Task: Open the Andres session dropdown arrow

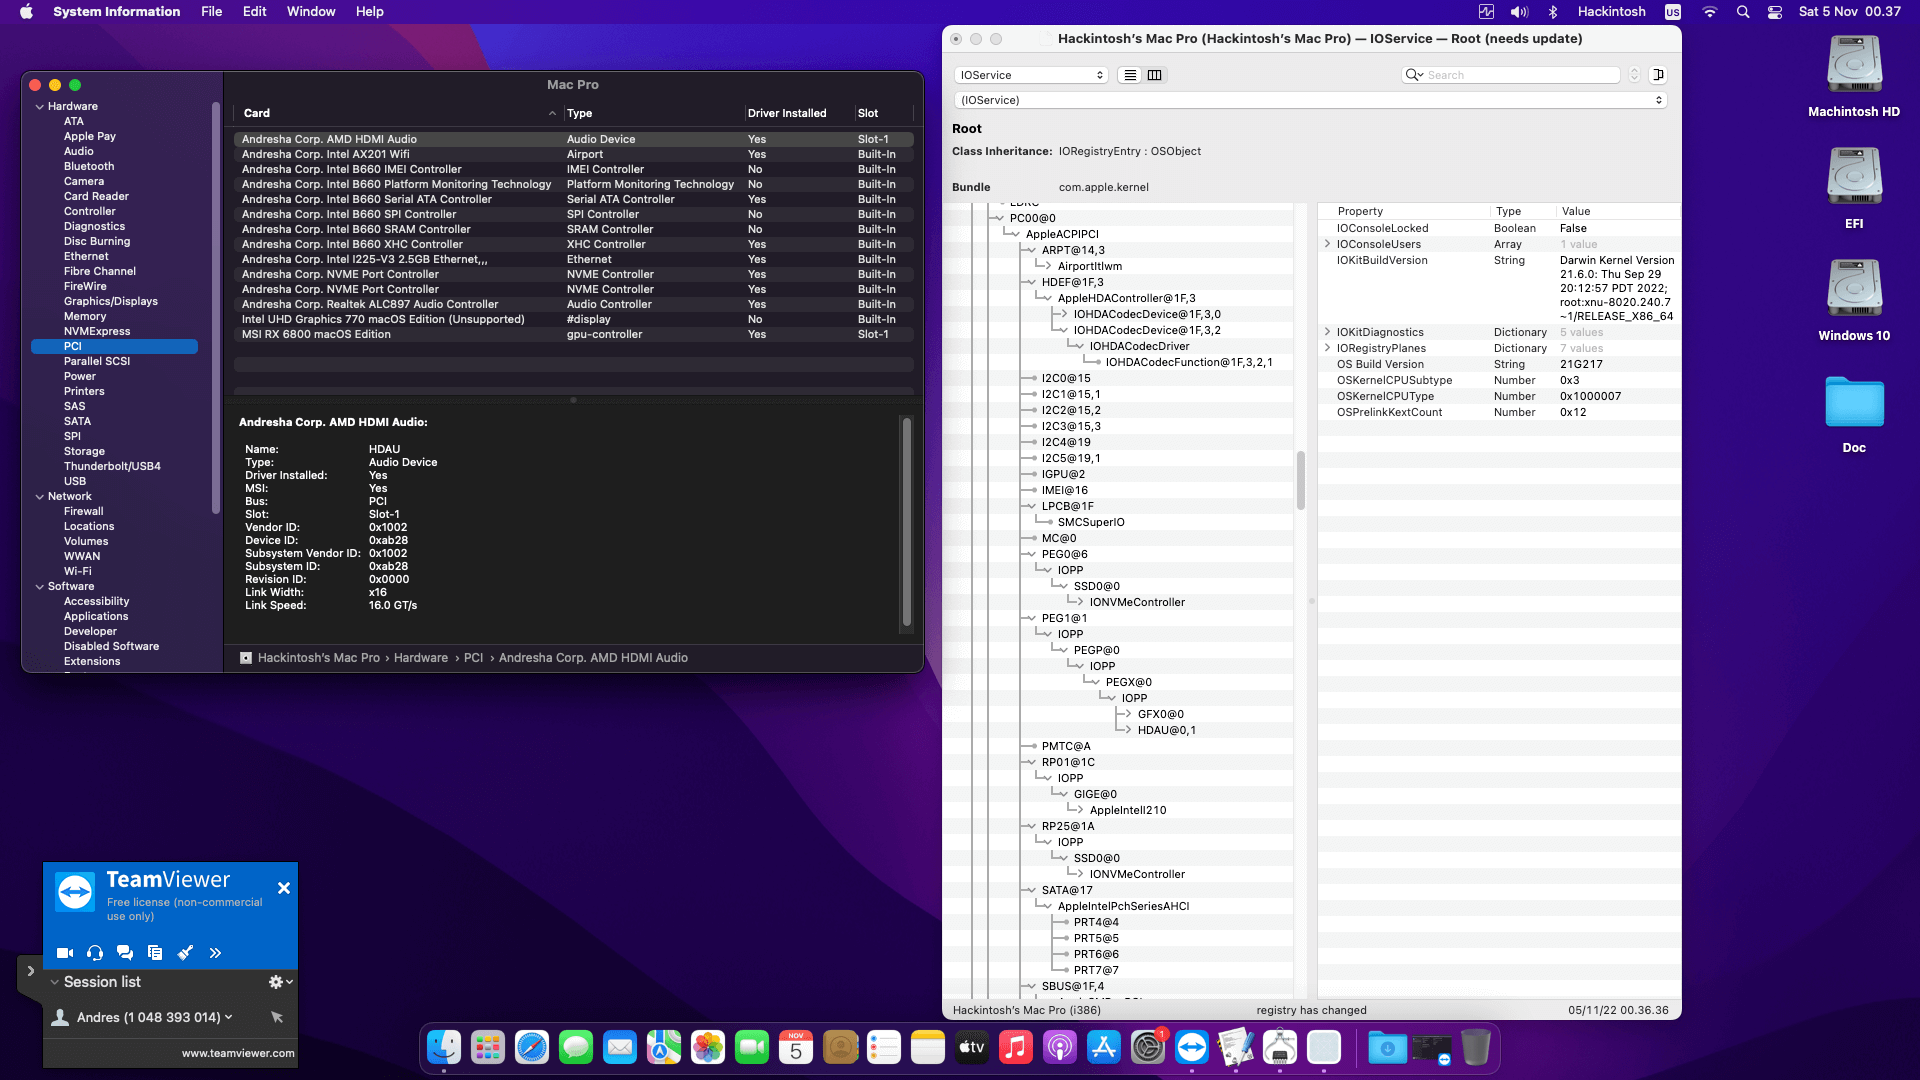Action: pos(229,1017)
